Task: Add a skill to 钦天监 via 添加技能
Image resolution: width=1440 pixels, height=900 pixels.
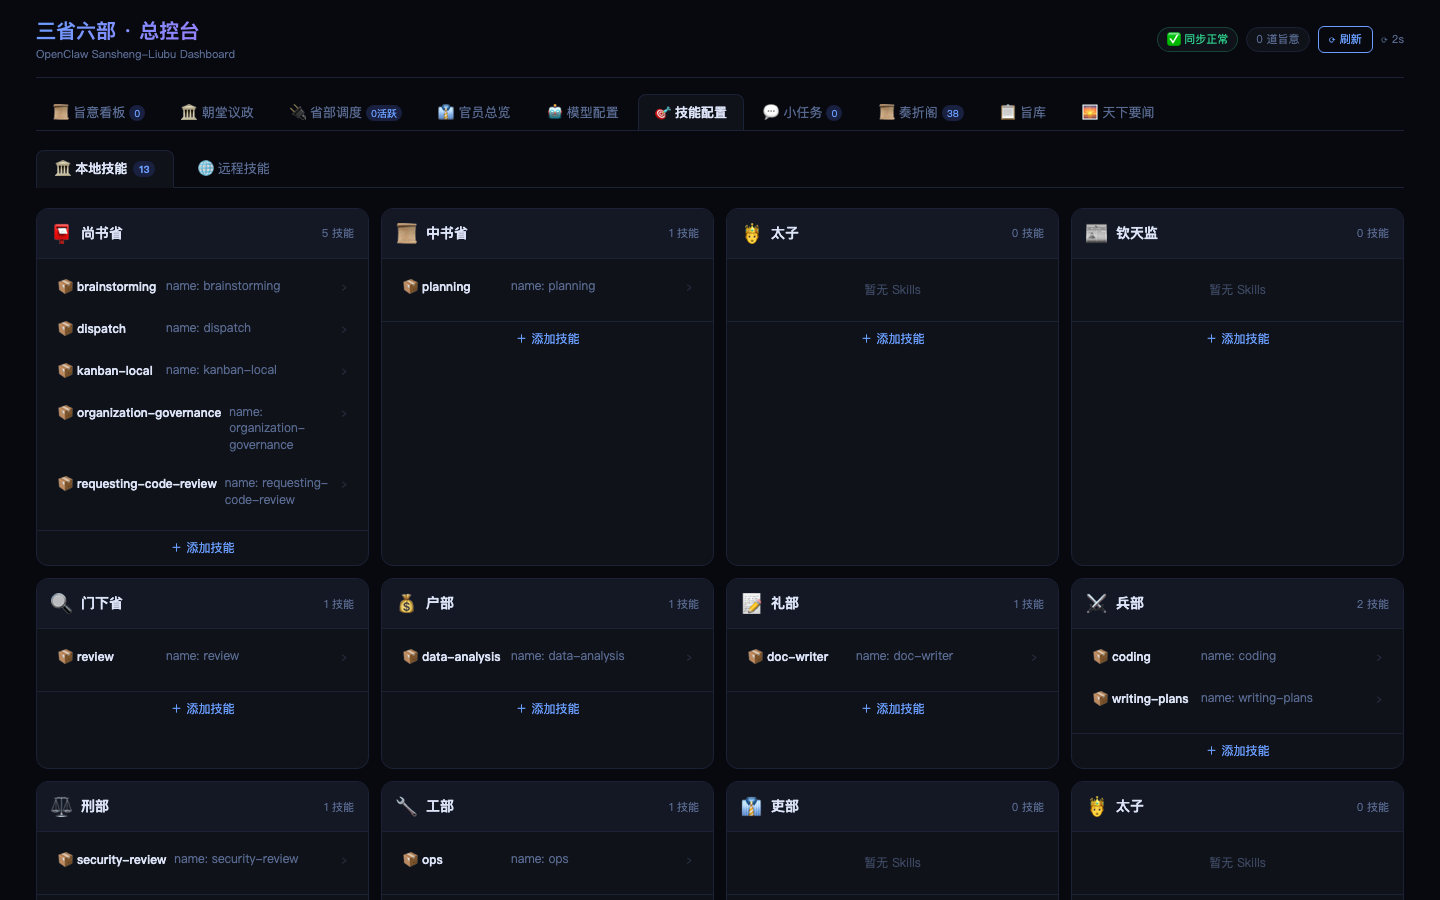Action: tap(1238, 339)
